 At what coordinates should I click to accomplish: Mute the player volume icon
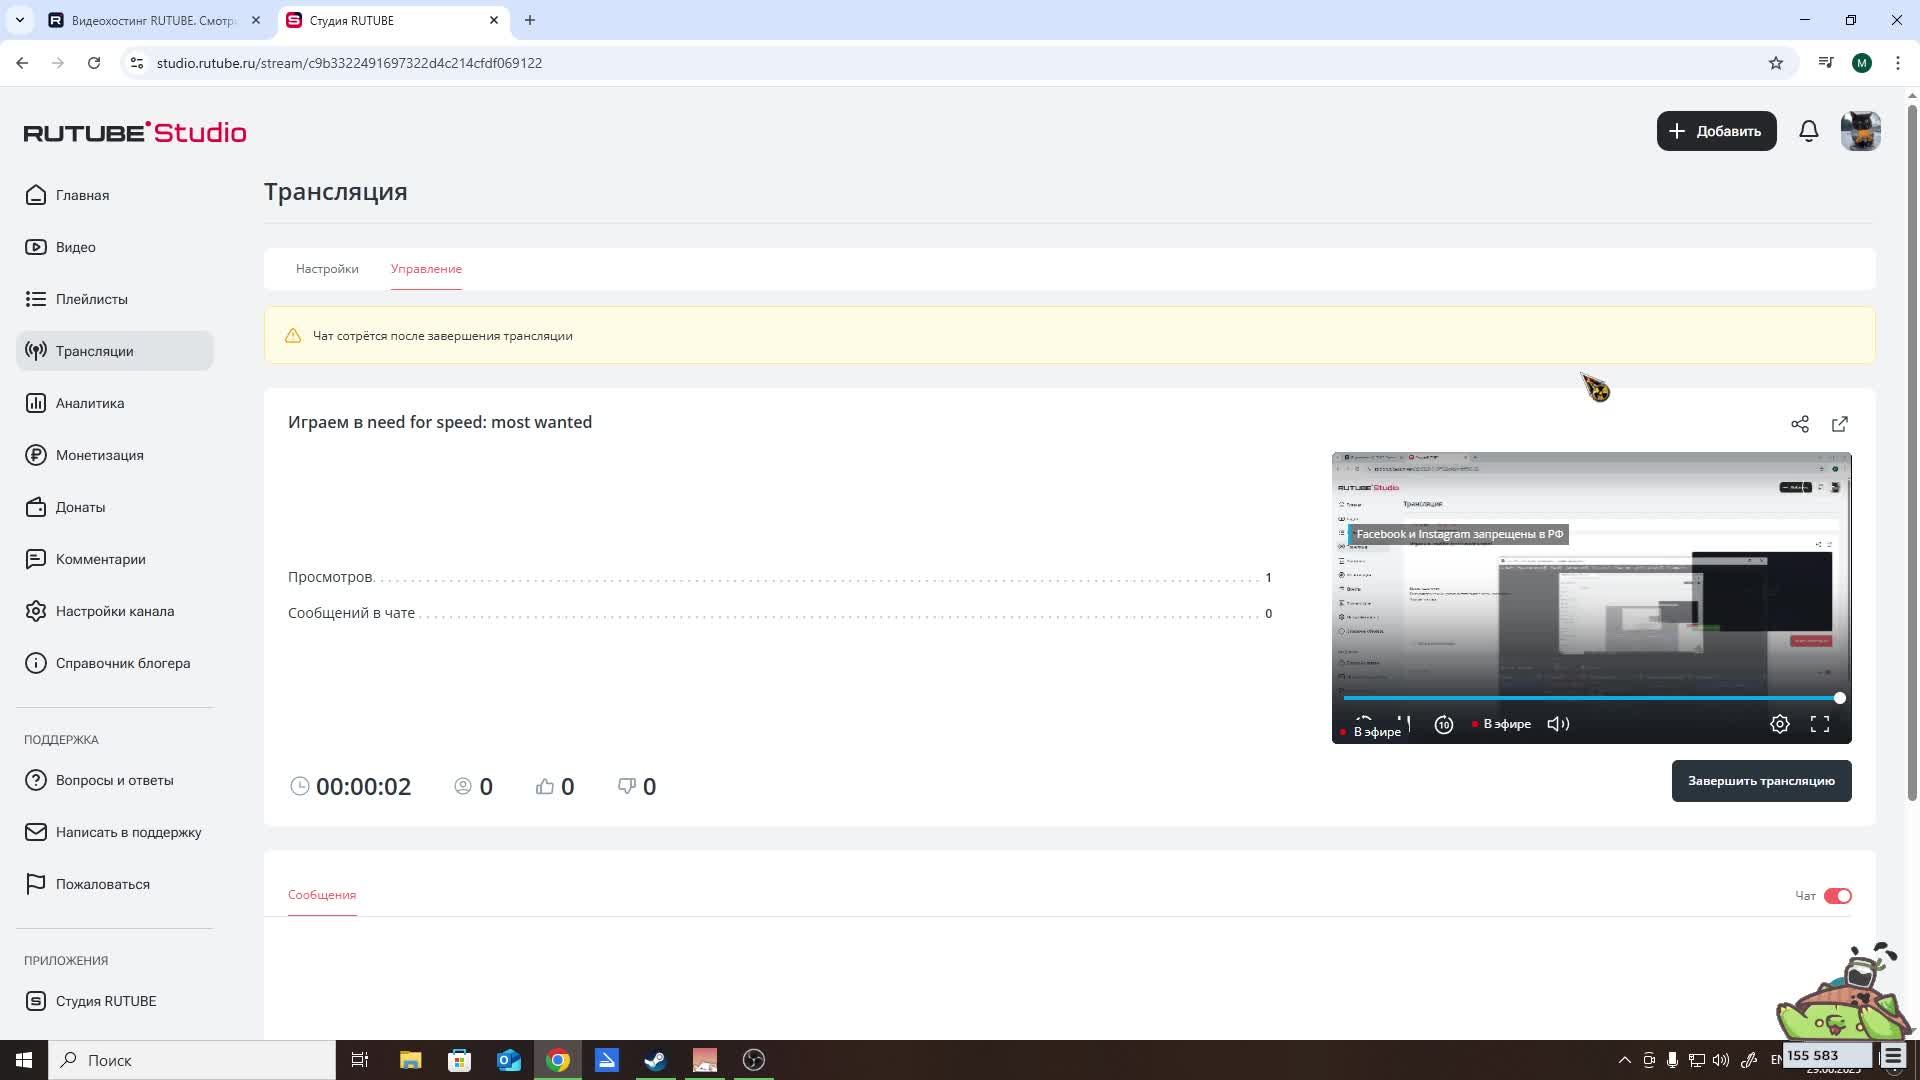(1558, 724)
